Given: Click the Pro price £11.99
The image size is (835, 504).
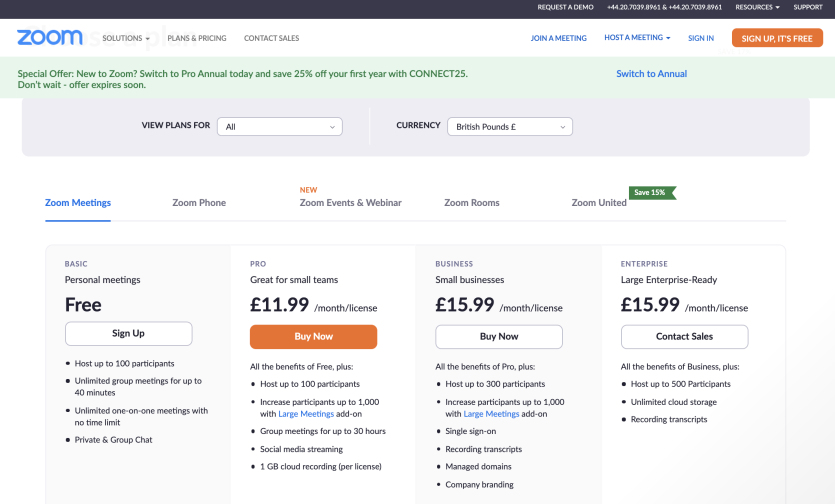Looking at the screenshot, I should tap(280, 305).
